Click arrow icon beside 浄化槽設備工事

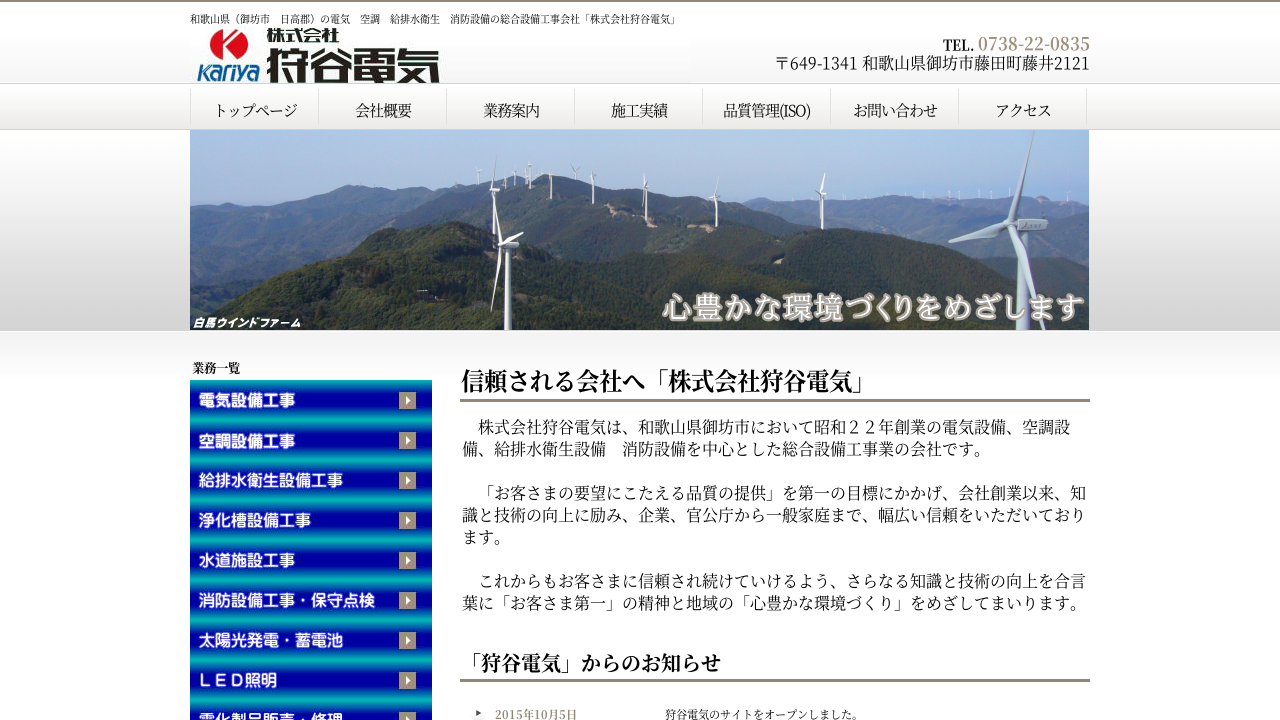(x=407, y=521)
